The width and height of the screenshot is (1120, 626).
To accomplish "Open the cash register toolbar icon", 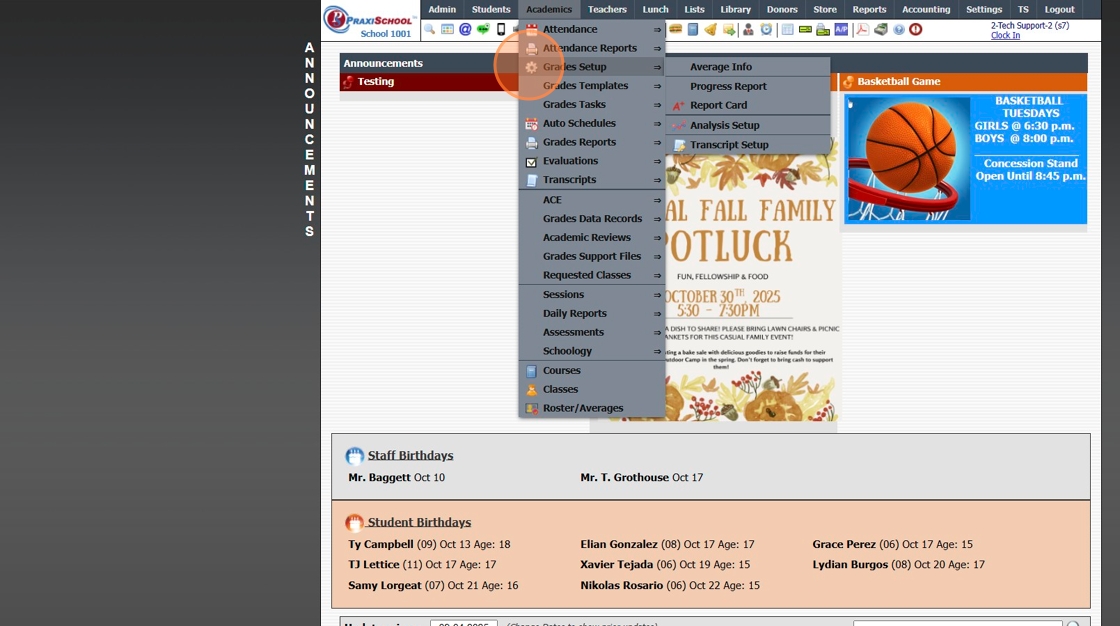I will (x=881, y=29).
